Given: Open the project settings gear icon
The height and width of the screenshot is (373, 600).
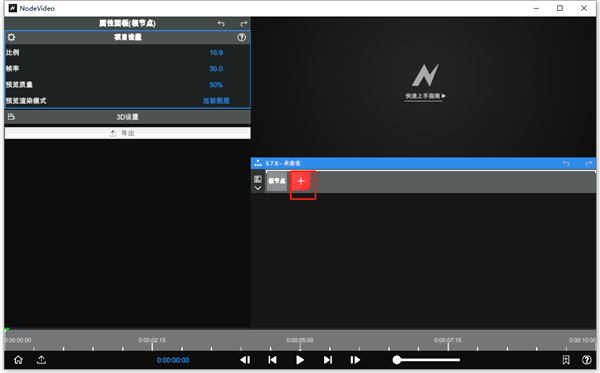Looking at the screenshot, I should (11, 37).
